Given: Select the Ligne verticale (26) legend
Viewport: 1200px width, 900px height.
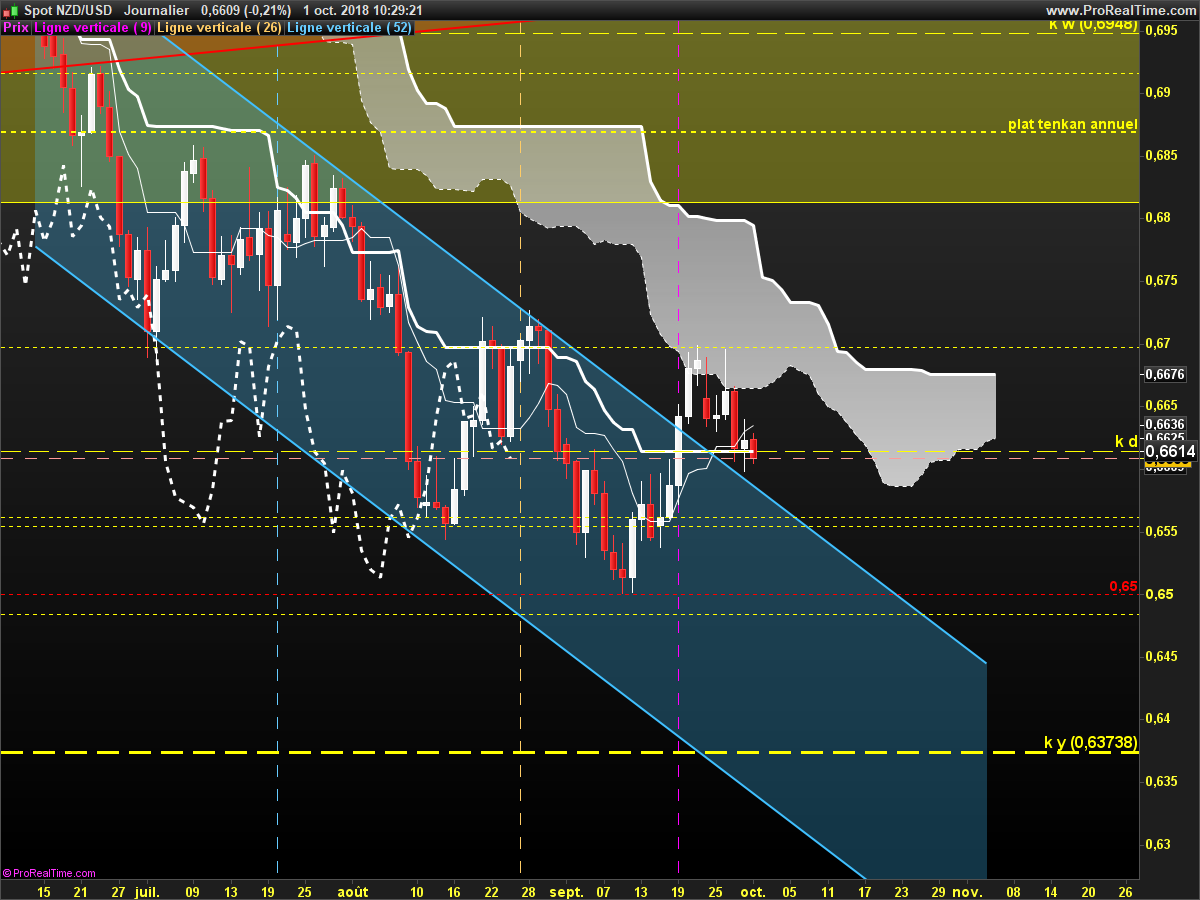Looking at the screenshot, I should pos(220,28).
